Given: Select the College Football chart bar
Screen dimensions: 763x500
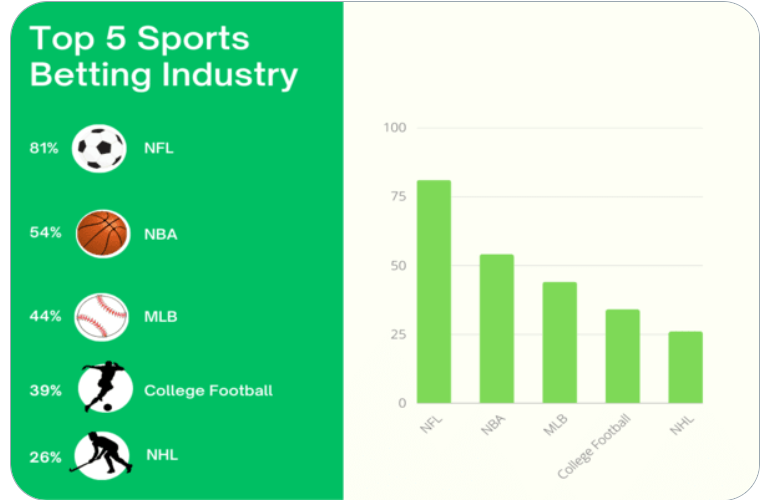Looking at the screenshot, I should (622, 356).
